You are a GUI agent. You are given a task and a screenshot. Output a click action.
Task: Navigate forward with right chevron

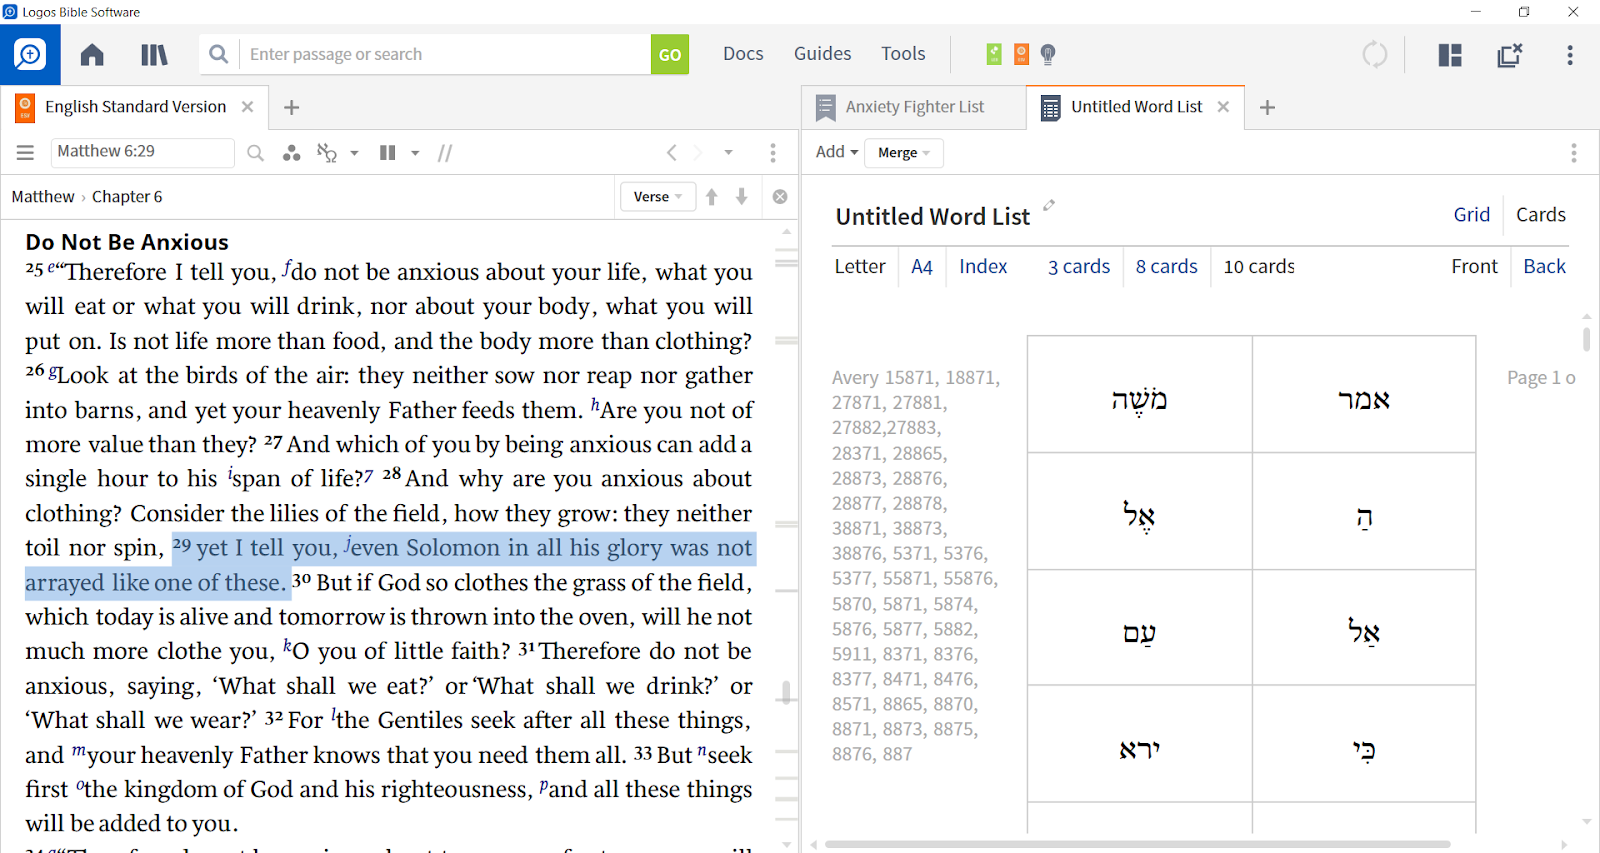click(x=698, y=153)
